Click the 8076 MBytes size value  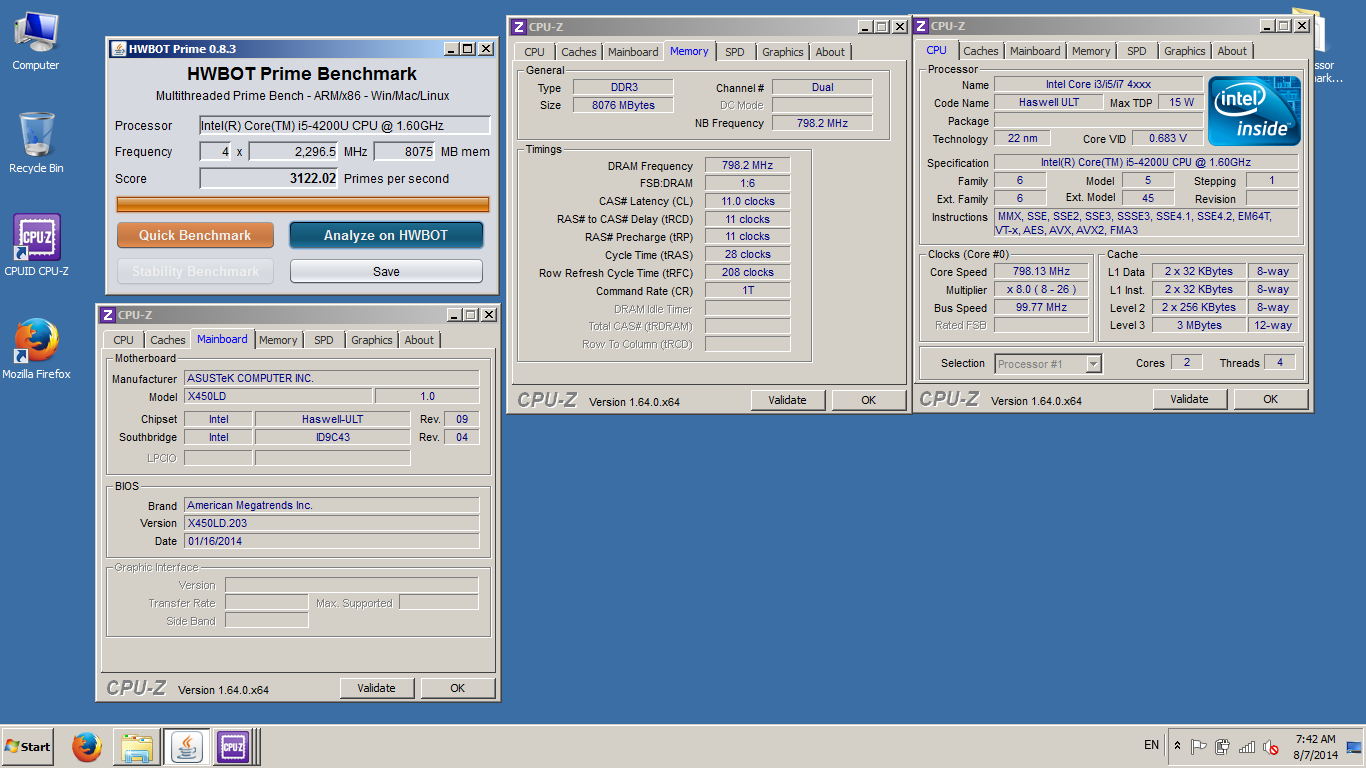click(623, 105)
